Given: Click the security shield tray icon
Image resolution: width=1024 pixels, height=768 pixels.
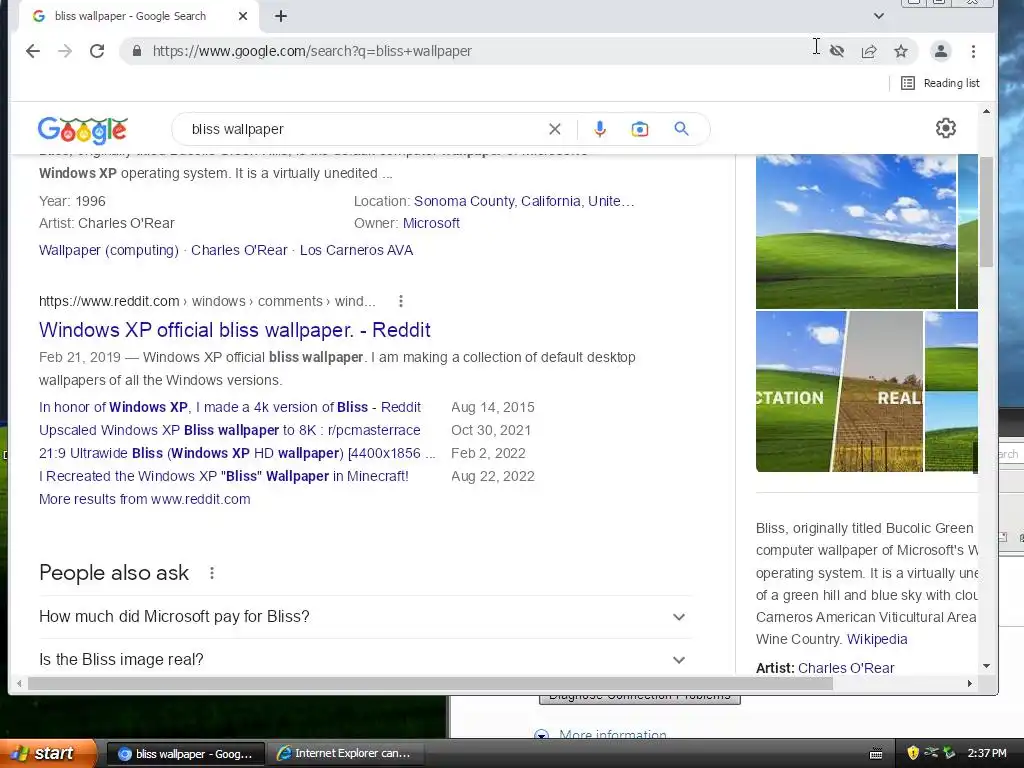Looking at the screenshot, I should click(x=913, y=753).
